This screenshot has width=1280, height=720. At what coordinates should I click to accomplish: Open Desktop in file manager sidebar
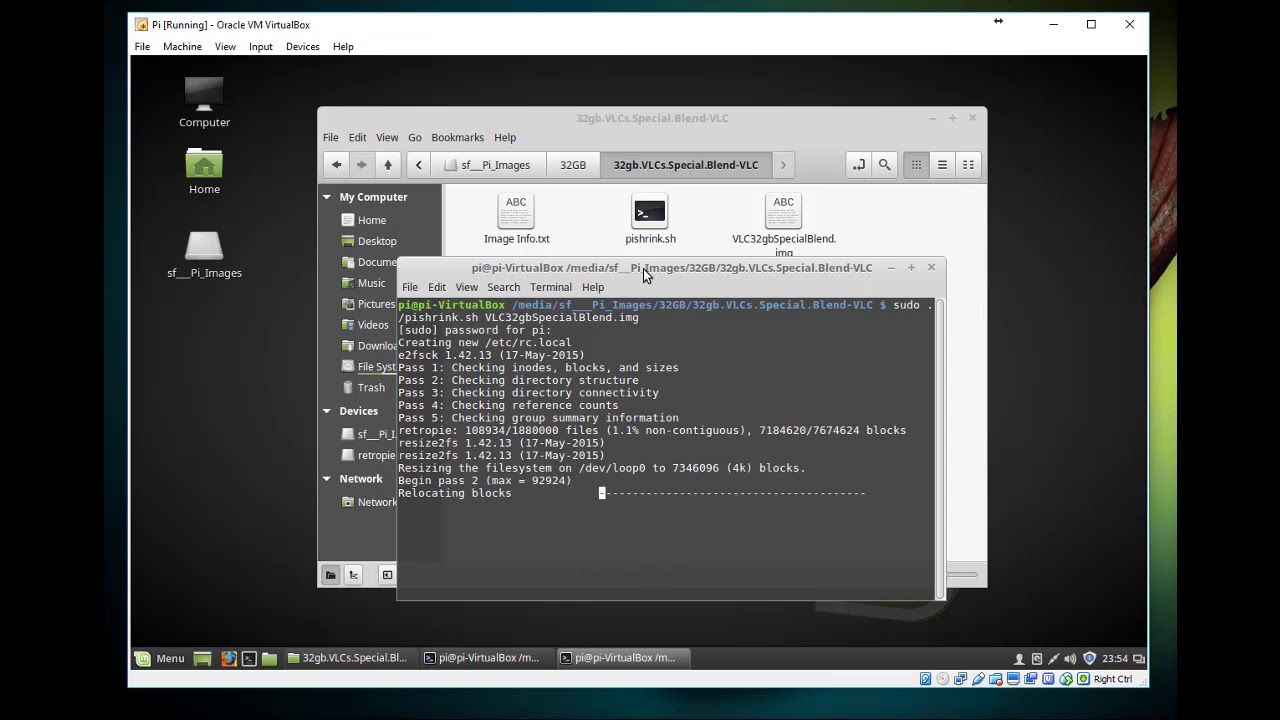click(x=377, y=241)
